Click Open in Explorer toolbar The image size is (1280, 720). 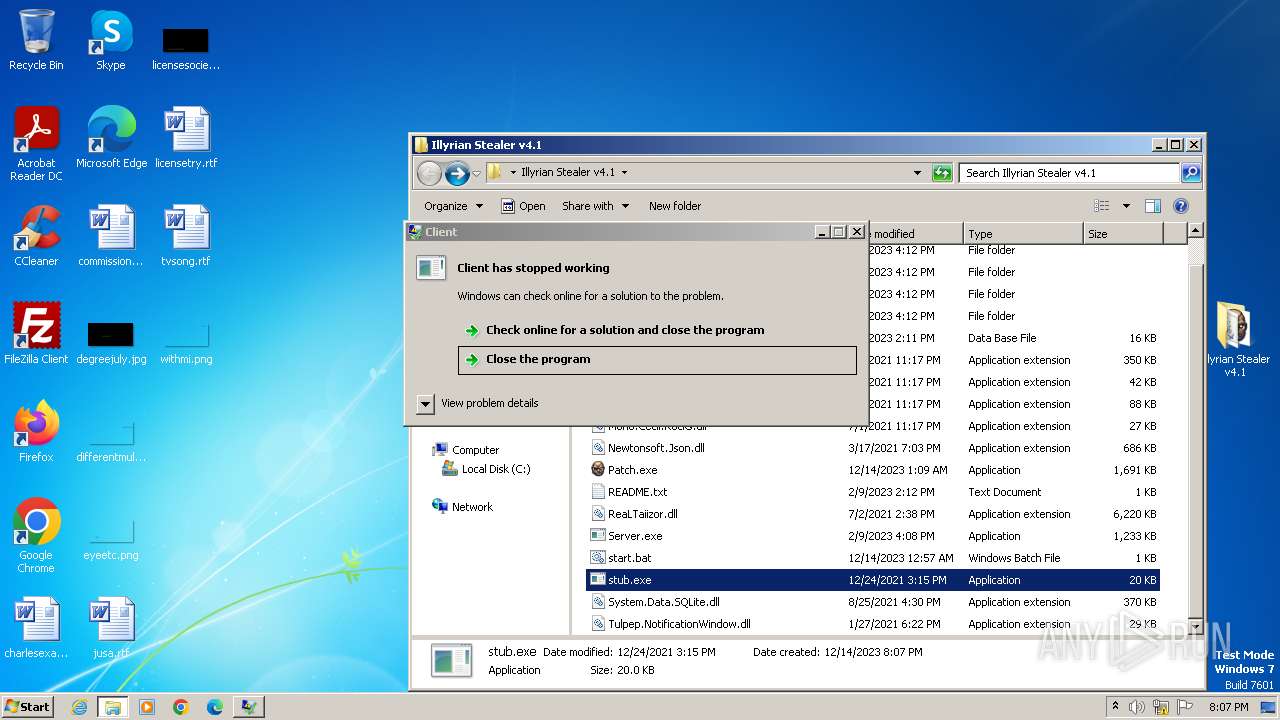coord(523,206)
